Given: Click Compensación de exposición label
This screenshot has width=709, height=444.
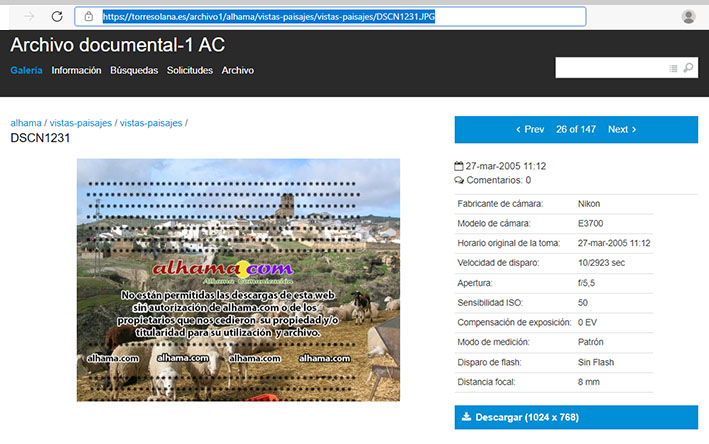Looking at the screenshot, I should 514,322.
